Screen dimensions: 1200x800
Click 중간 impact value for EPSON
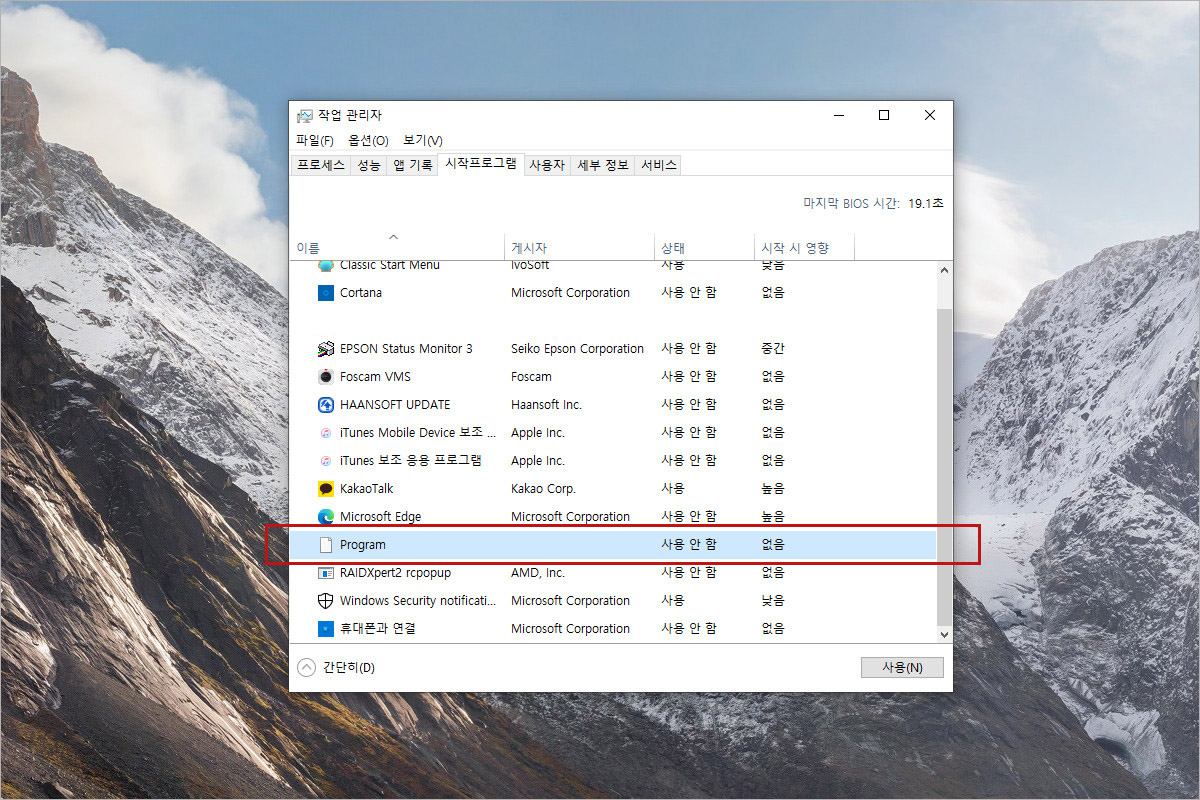(x=773, y=349)
